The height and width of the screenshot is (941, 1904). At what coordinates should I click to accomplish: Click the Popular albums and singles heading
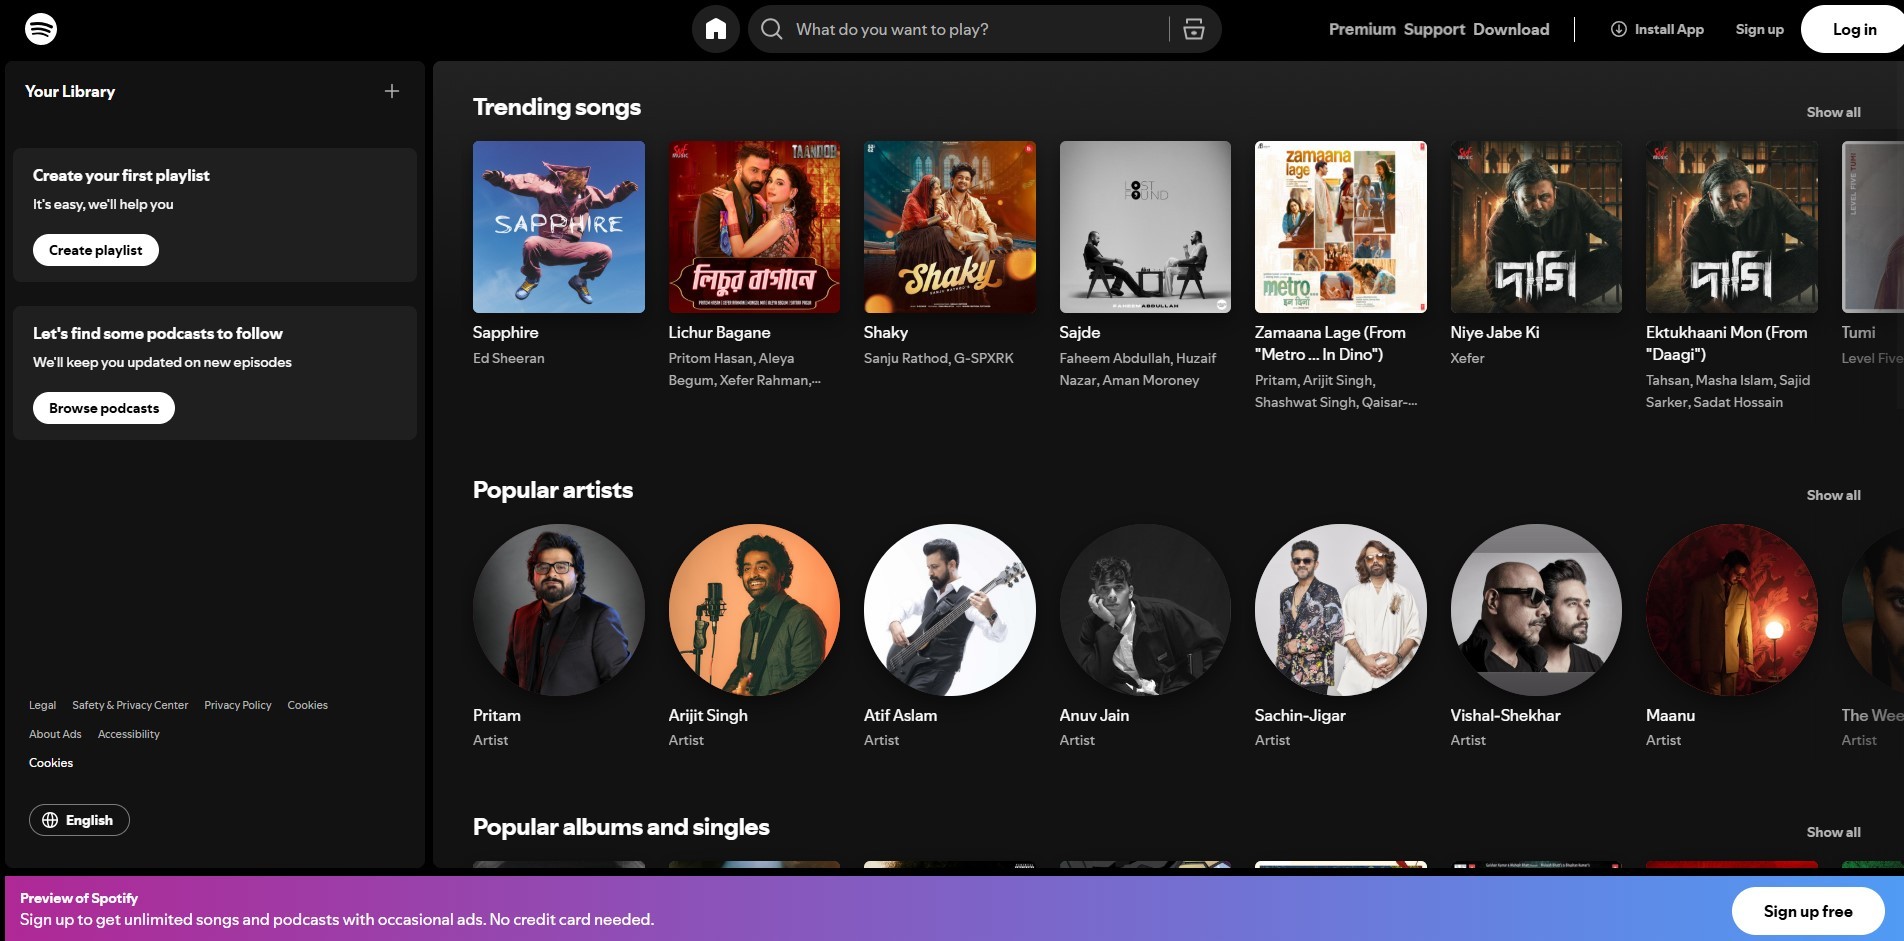click(x=621, y=827)
